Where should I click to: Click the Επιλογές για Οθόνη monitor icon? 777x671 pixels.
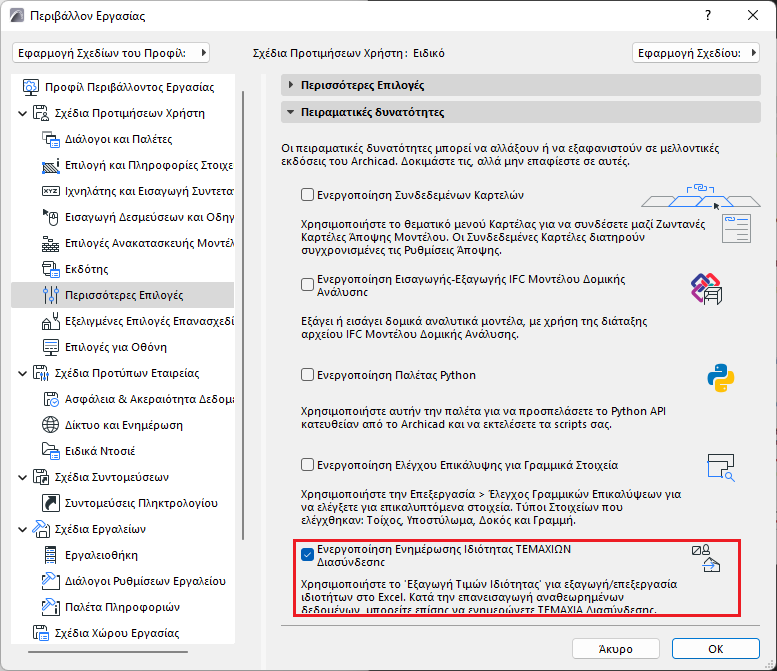point(51,347)
